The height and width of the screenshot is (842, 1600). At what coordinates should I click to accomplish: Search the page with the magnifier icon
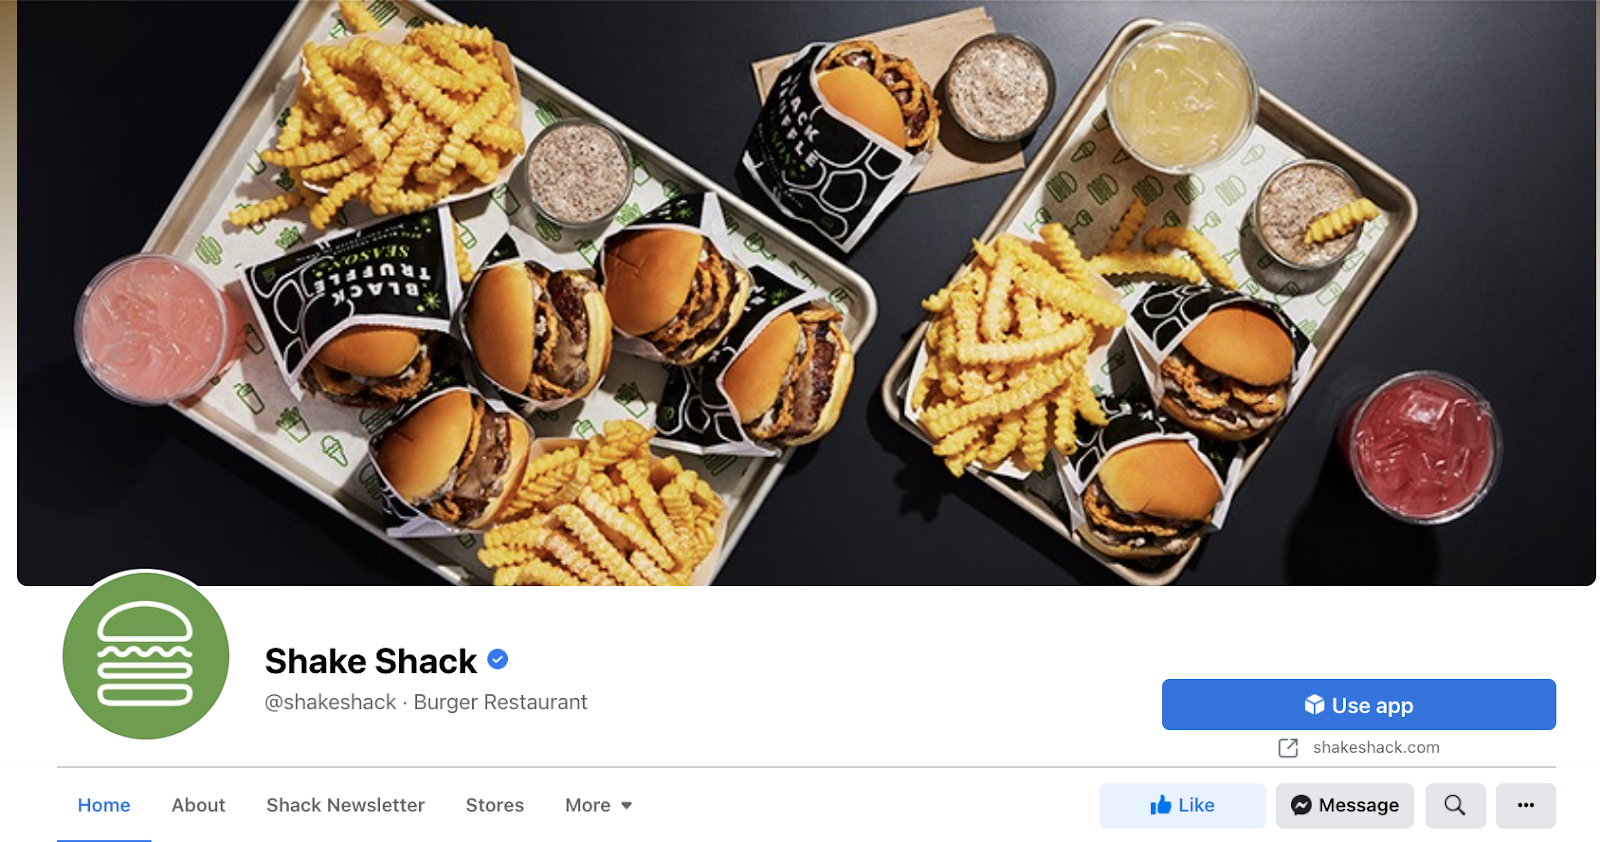click(1455, 805)
